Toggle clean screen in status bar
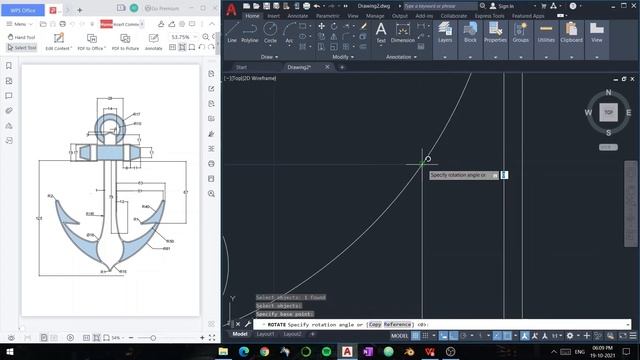640x360 pixels. click(623, 336)
